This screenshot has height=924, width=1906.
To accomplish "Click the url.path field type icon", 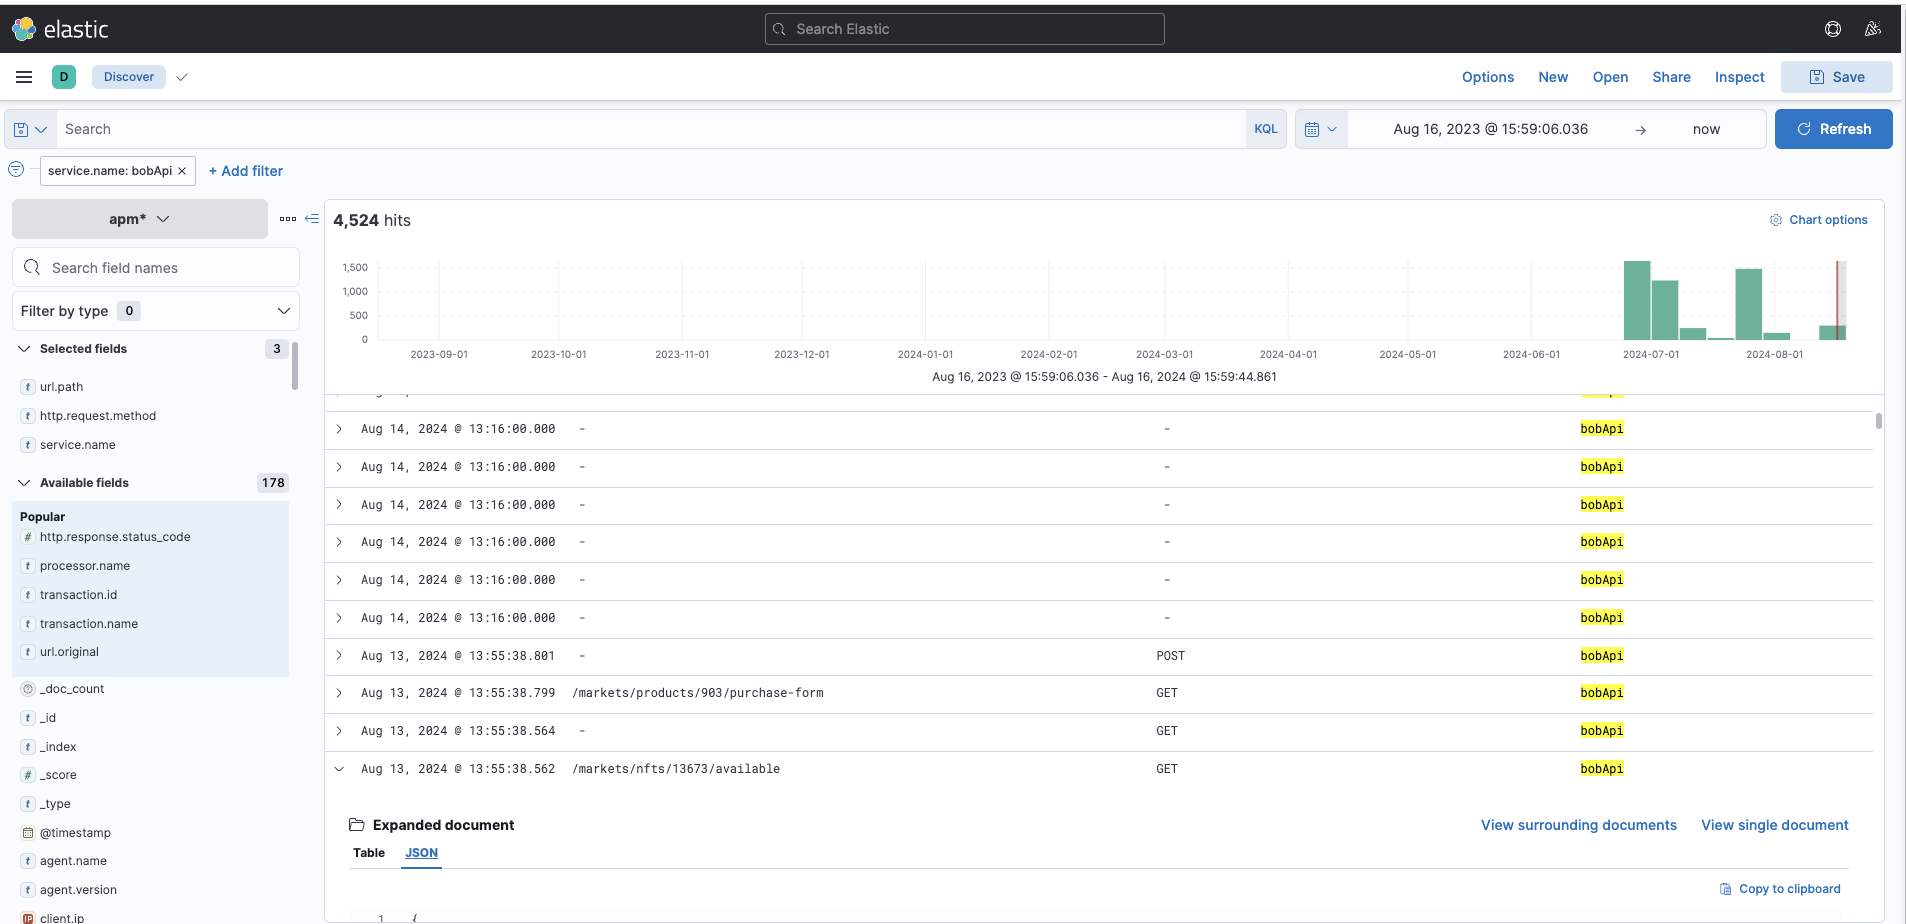I will coord(28,387).
